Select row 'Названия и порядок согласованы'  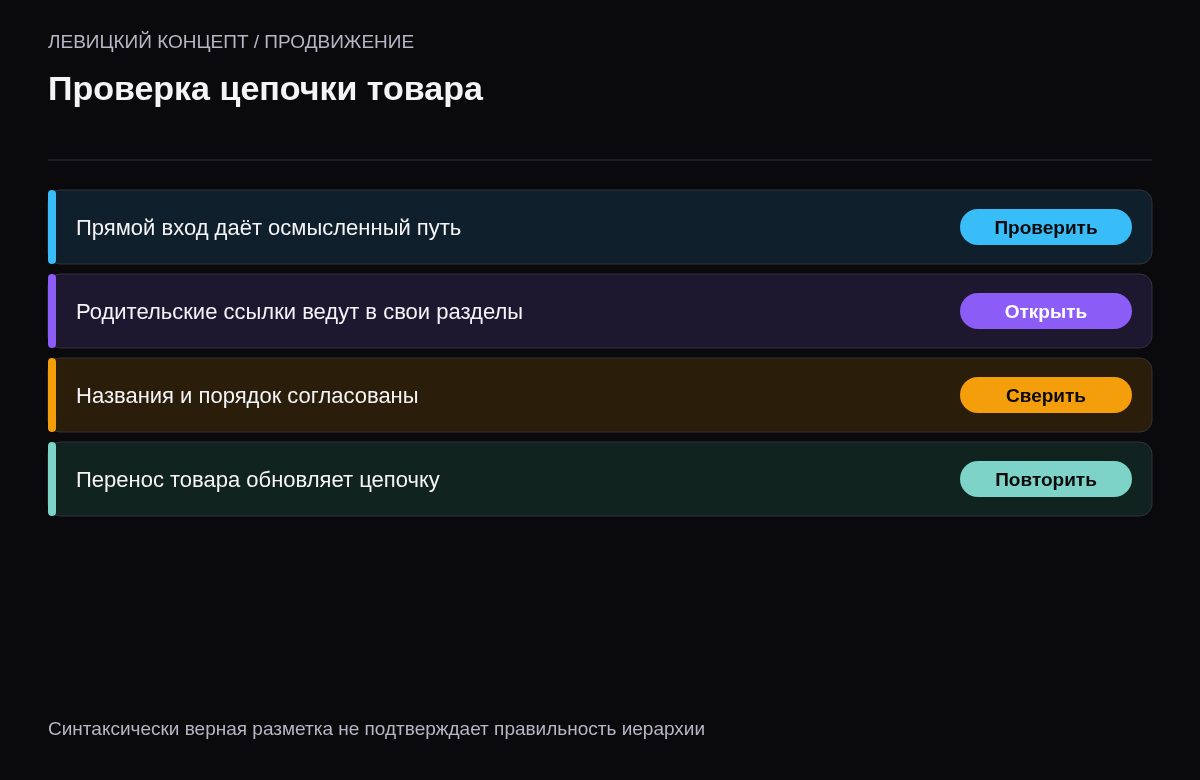(x=600, y=395)
